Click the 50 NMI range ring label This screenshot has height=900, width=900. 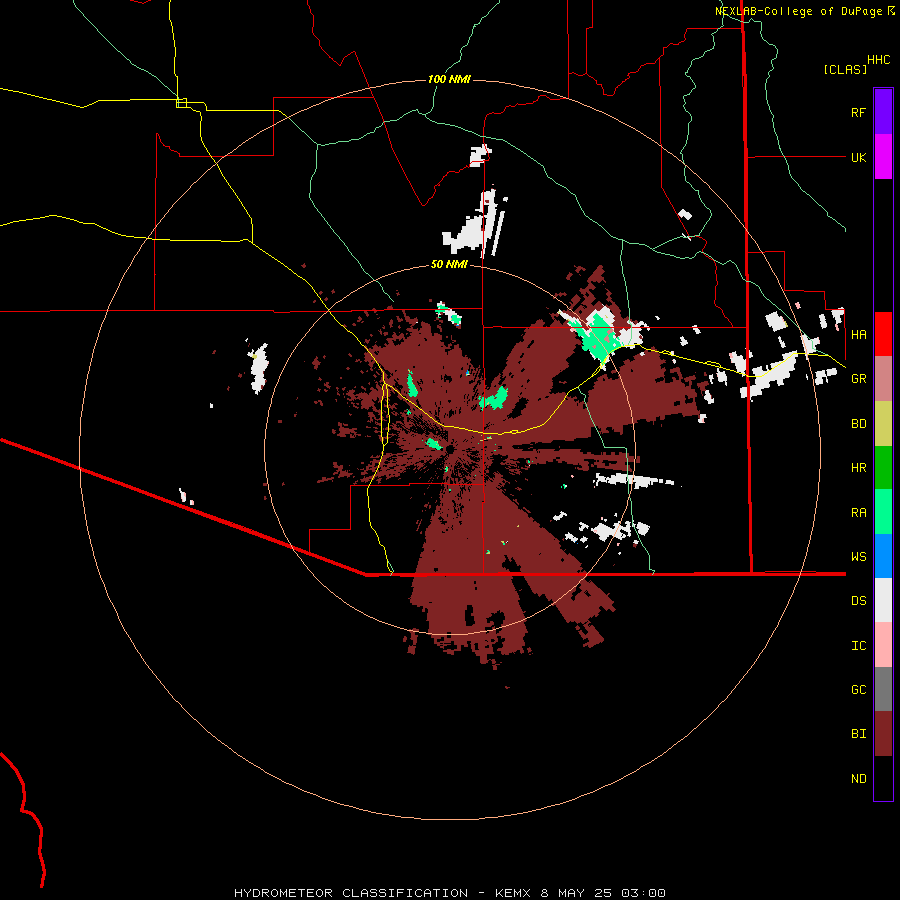point(449,264)
